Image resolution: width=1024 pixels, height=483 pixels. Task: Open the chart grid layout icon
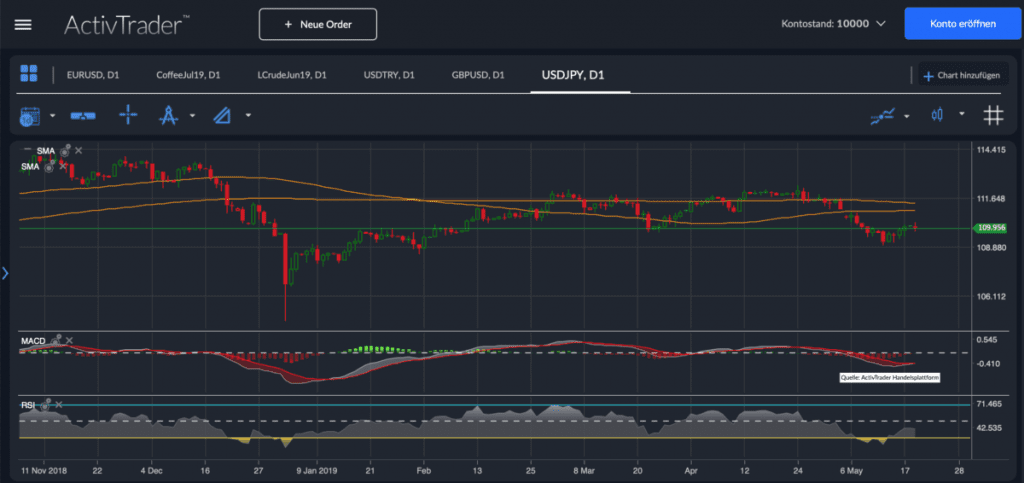29,74
